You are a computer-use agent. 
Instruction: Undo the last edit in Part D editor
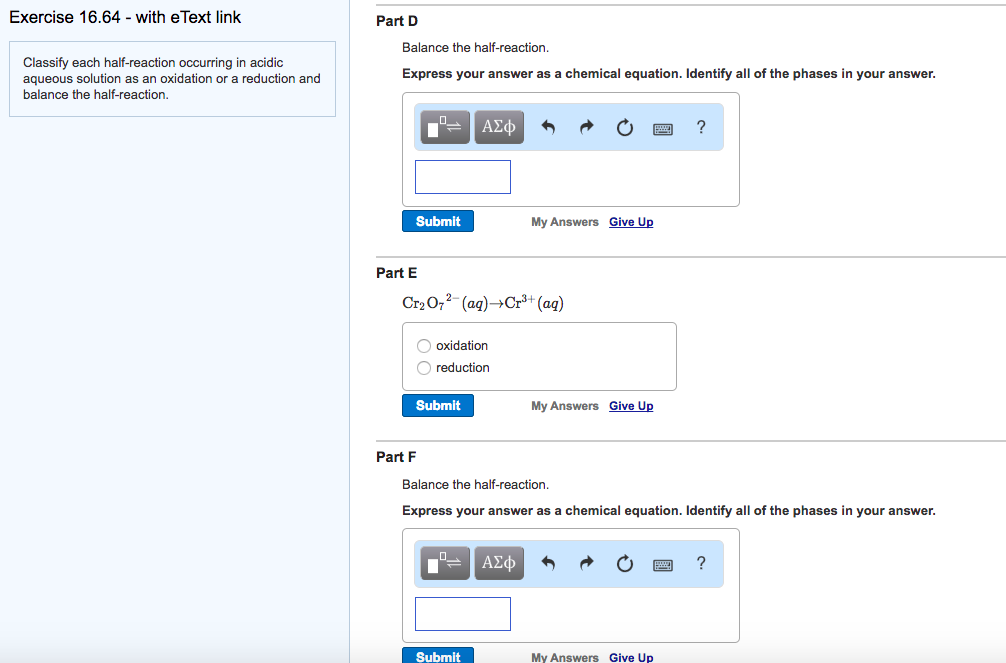click(548, 127)
